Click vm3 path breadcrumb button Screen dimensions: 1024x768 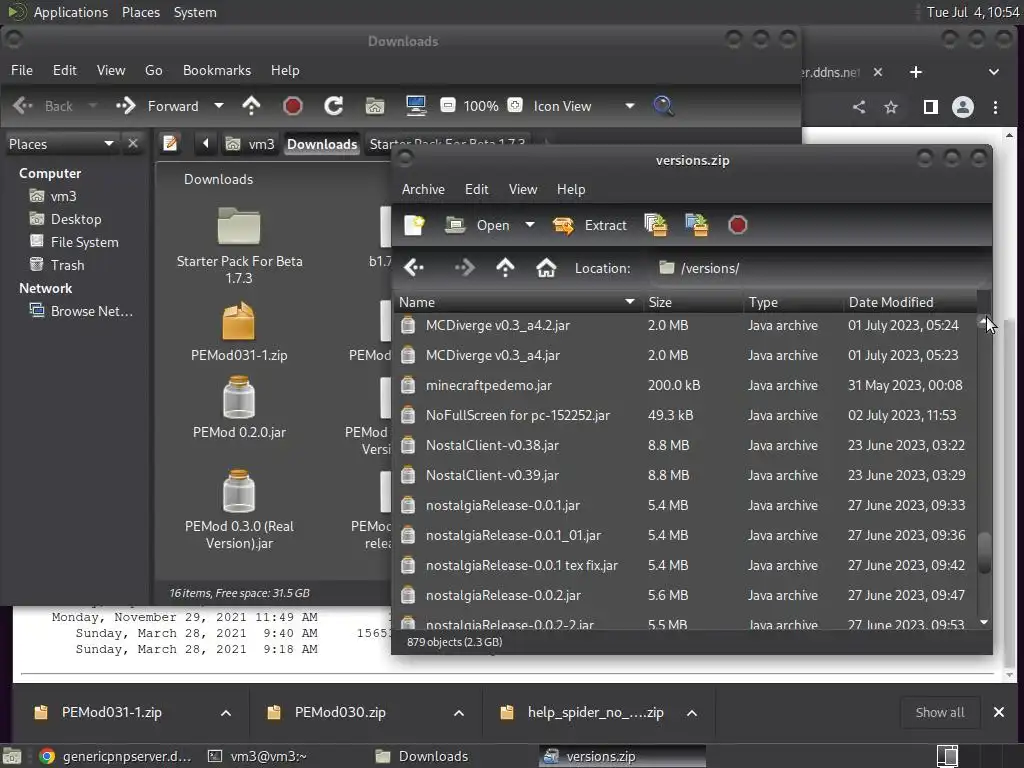tap(250, 144)
